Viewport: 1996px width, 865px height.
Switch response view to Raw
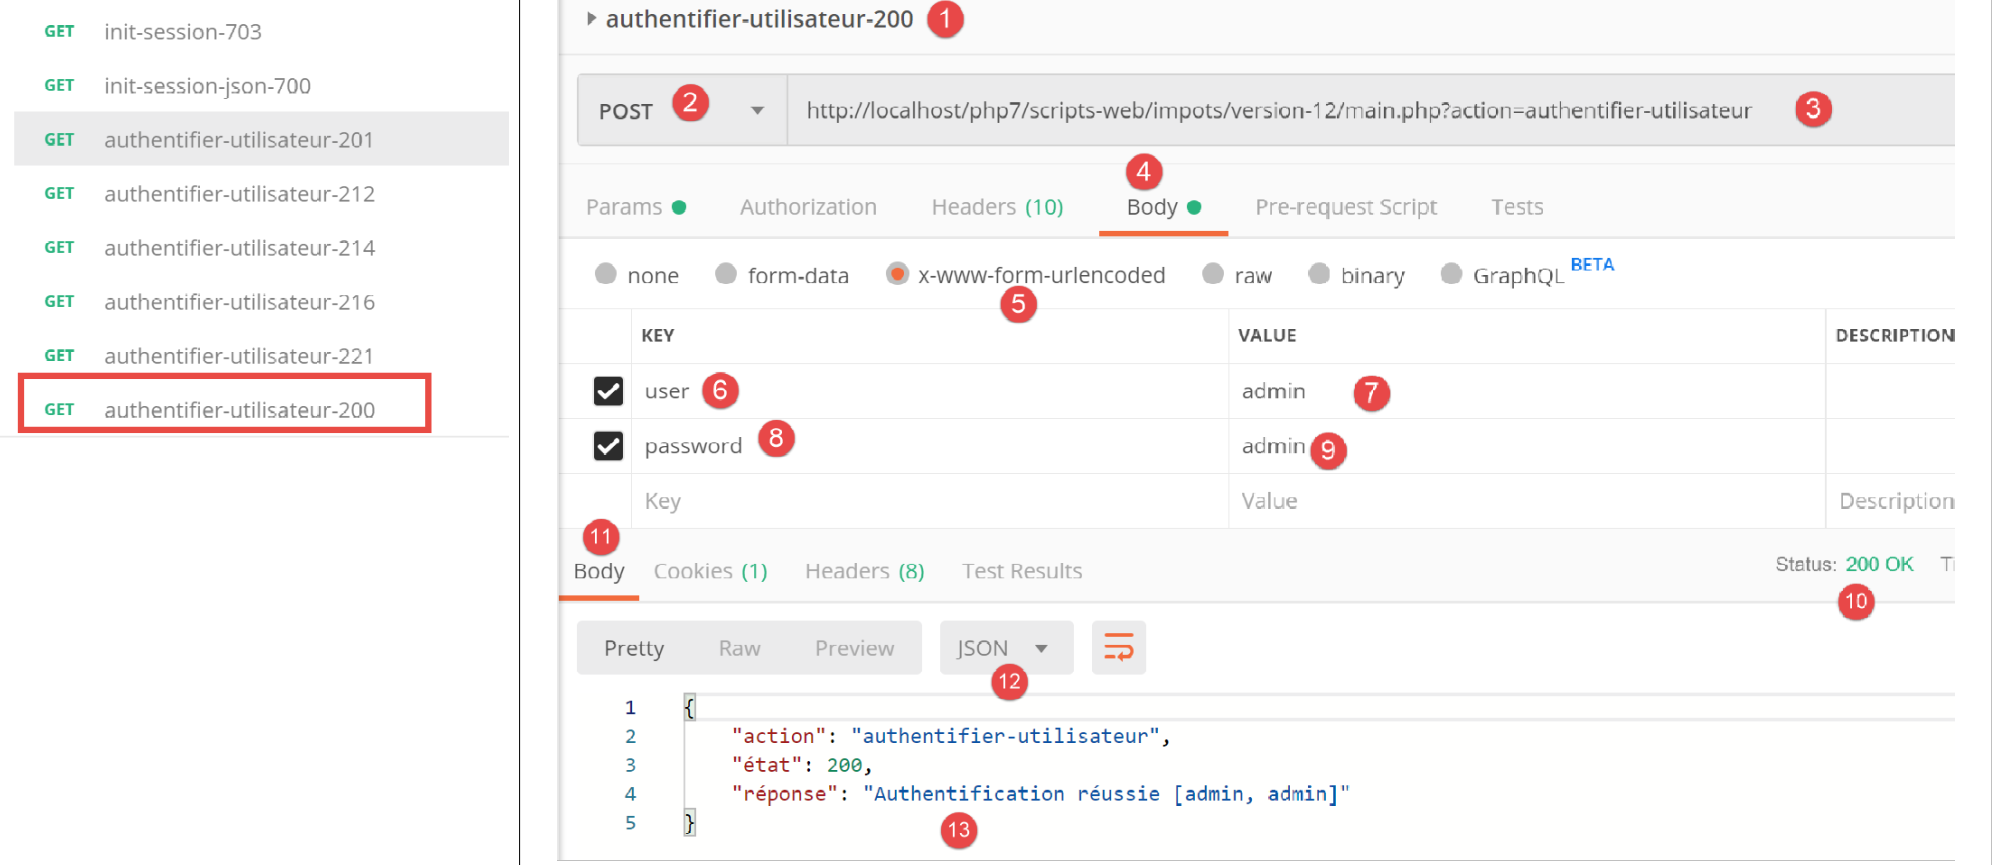click(739, 648)
